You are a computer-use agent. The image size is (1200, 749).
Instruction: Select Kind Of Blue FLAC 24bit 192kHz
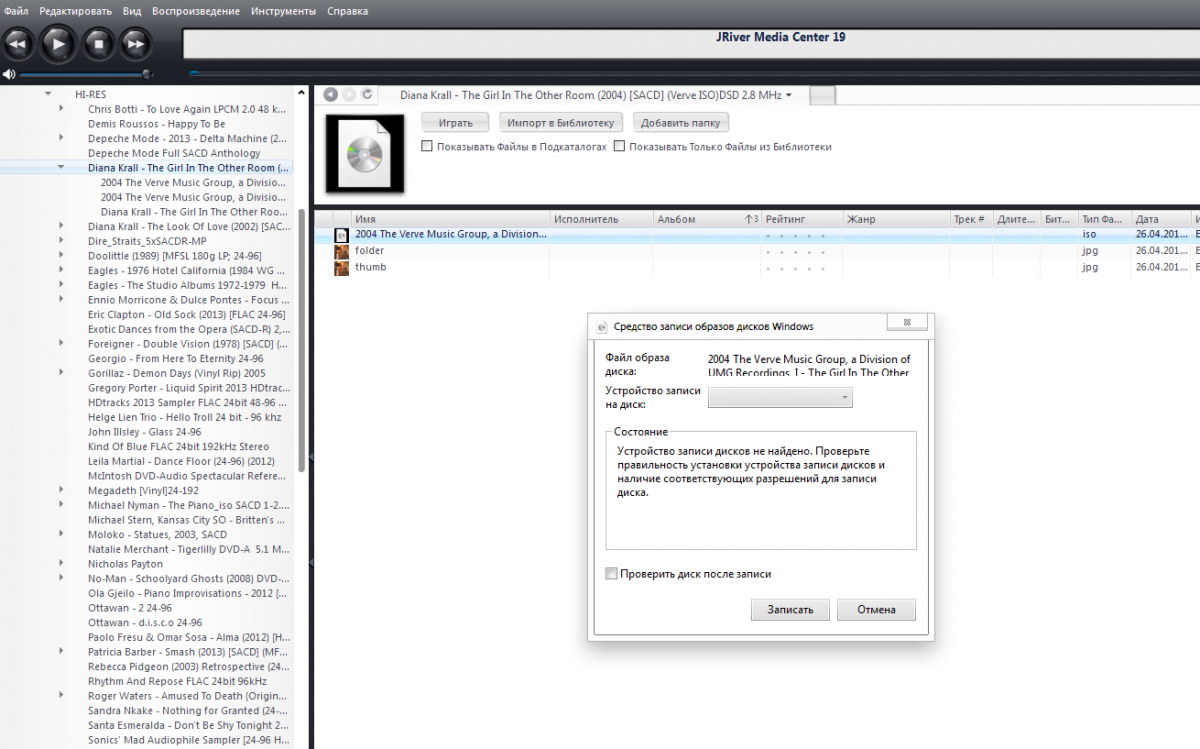tap(178, 447)
